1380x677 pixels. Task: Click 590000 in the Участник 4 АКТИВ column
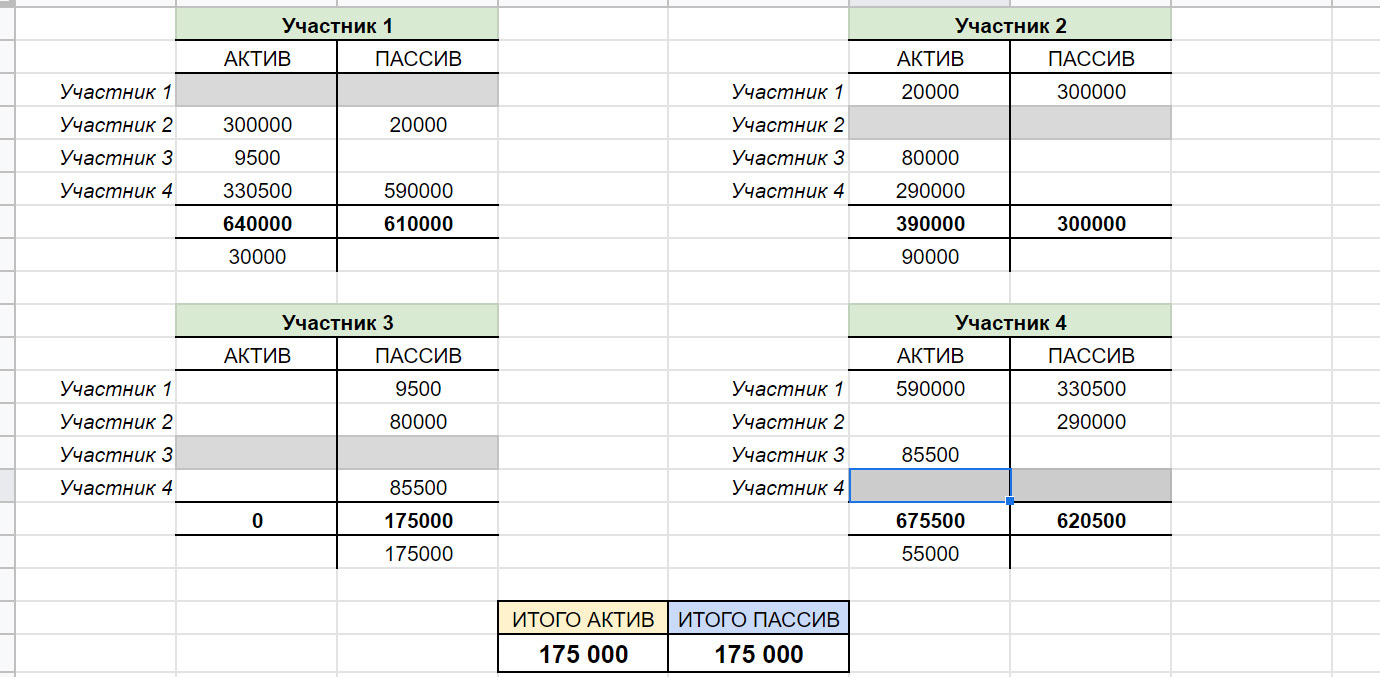pos(930,389)
